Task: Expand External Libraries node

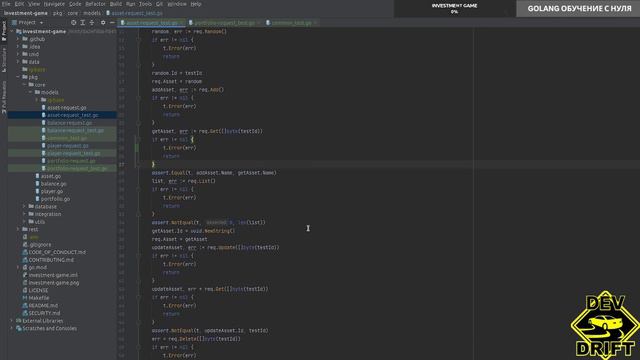Action: (x=12, y=321)
